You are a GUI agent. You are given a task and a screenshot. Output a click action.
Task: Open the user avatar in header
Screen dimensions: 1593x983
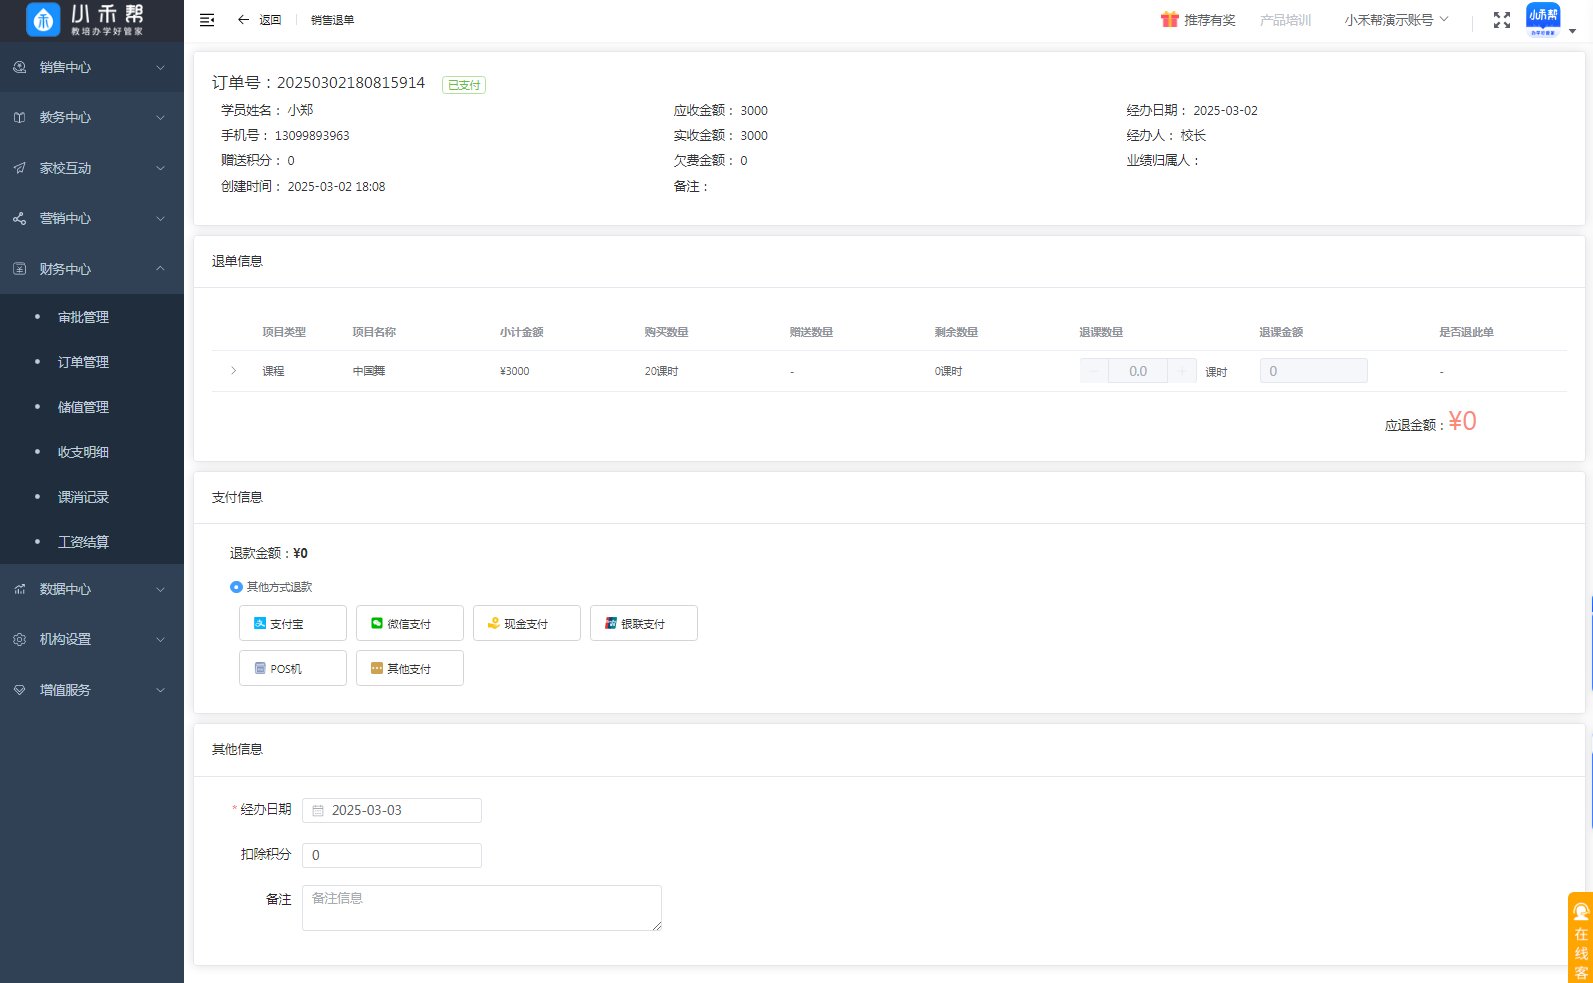tap(1543, 19)
